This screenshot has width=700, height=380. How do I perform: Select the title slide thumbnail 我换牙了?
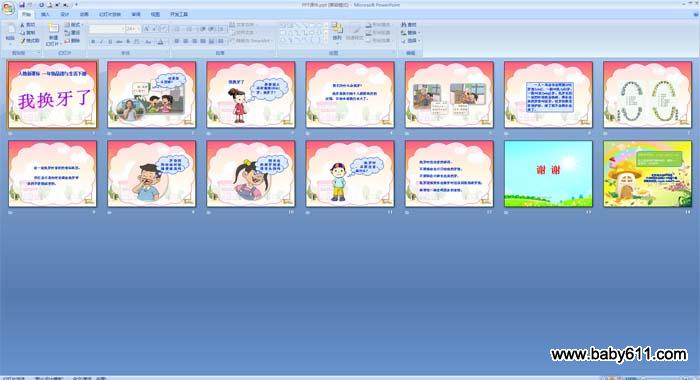click(52, 95)
